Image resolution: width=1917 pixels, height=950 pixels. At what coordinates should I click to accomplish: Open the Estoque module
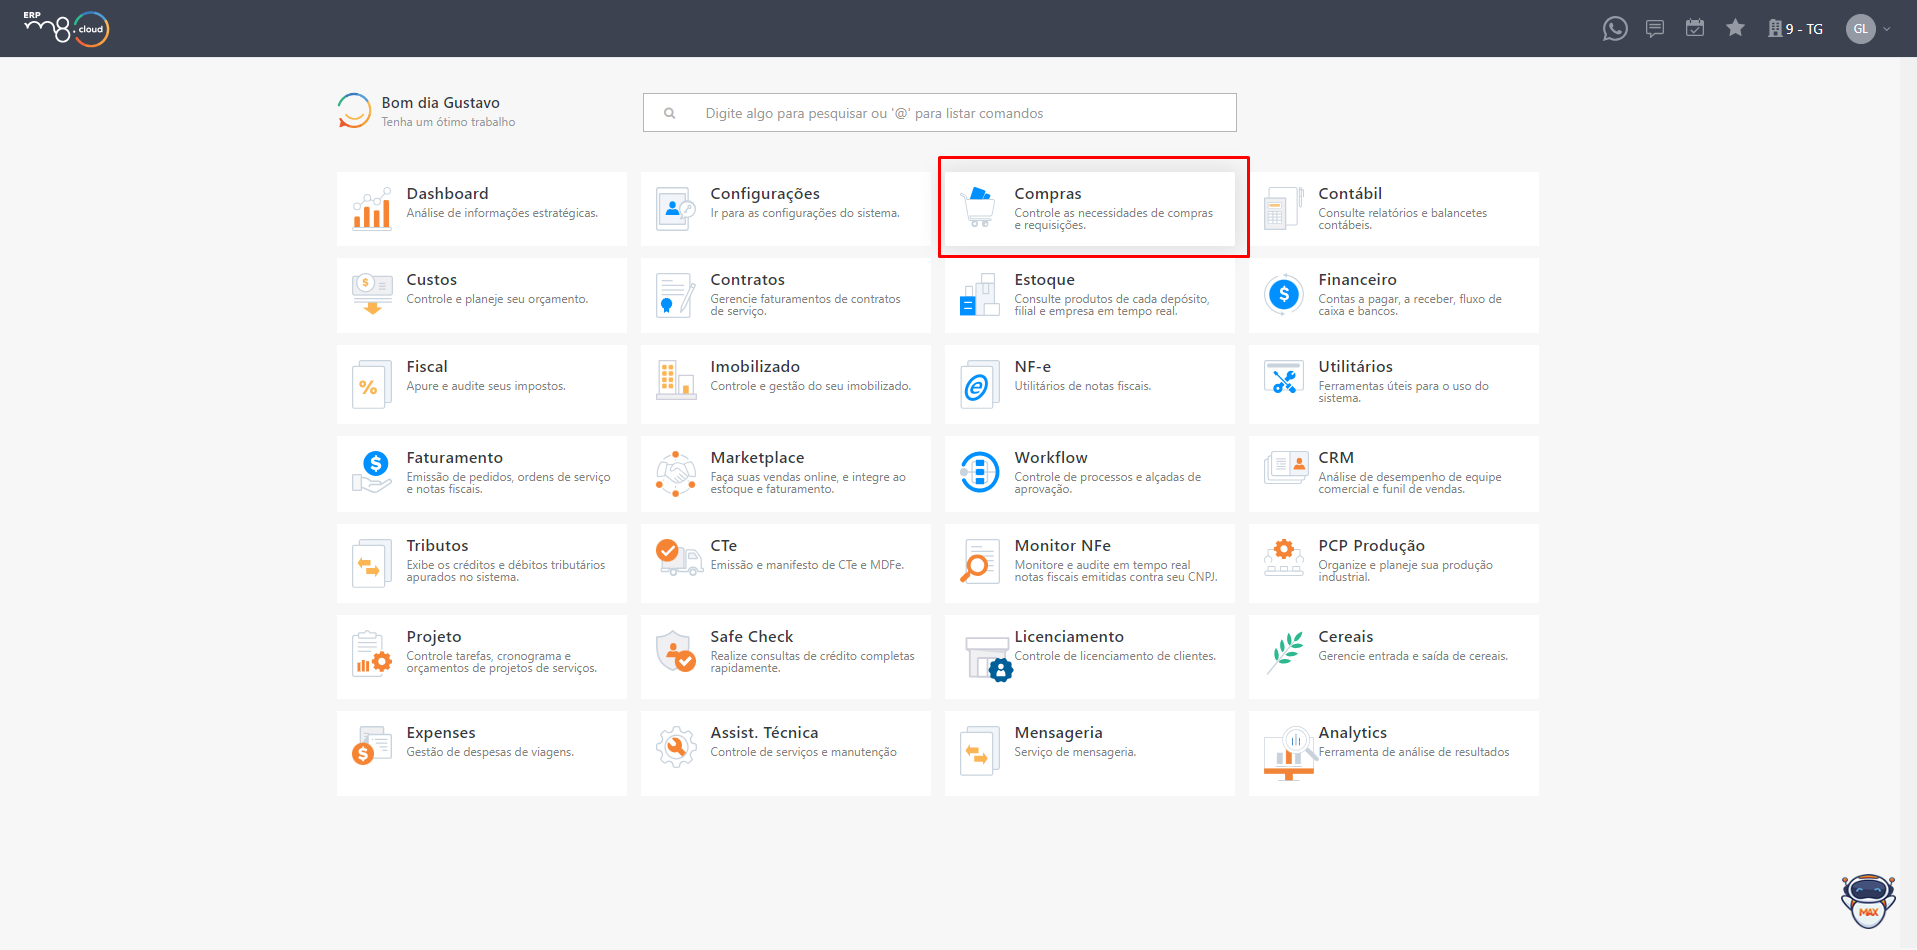tap(1090, 295)
